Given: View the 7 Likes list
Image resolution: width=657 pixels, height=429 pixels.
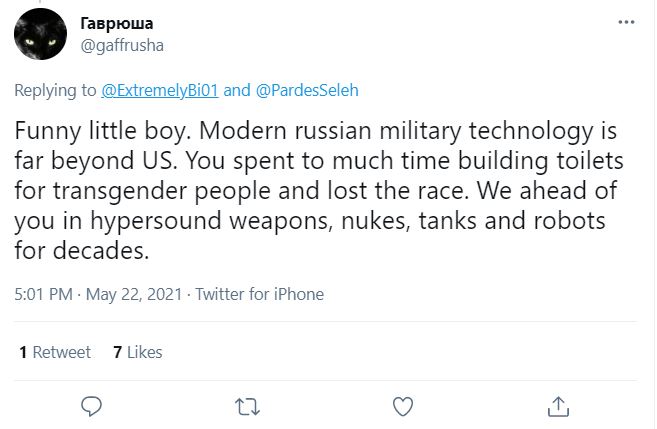Looking at the screenshot, I should pos(137,352).
